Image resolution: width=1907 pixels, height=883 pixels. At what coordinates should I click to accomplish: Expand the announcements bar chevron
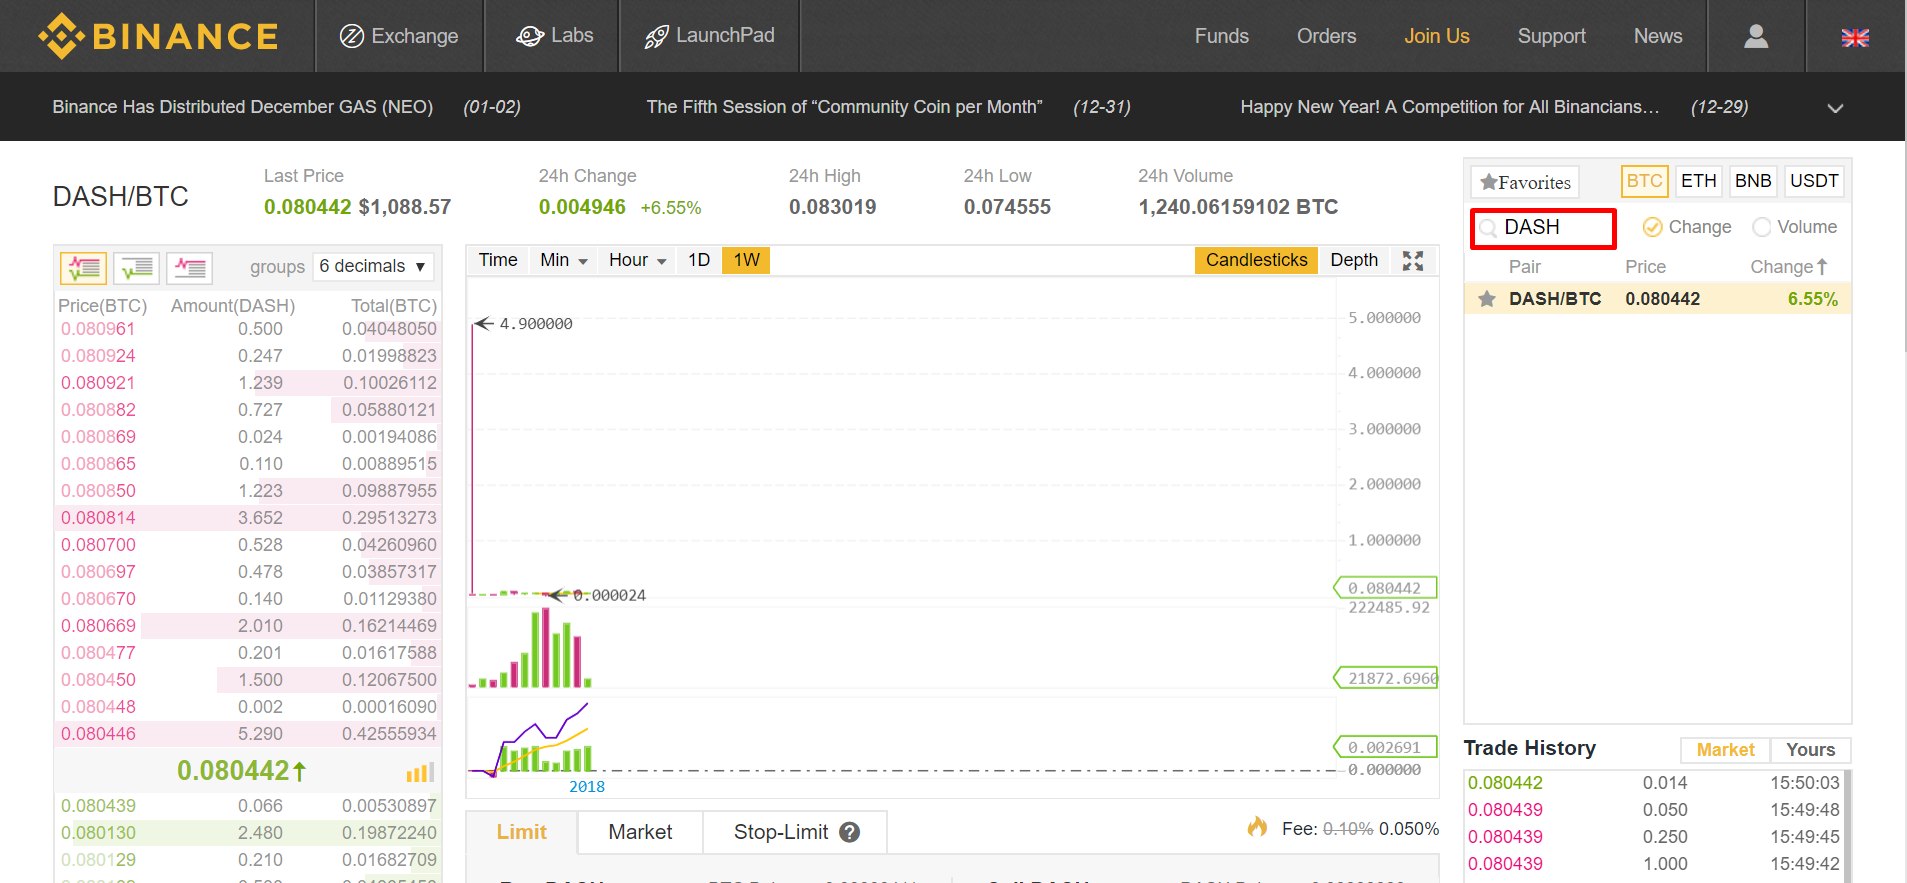1835,108
